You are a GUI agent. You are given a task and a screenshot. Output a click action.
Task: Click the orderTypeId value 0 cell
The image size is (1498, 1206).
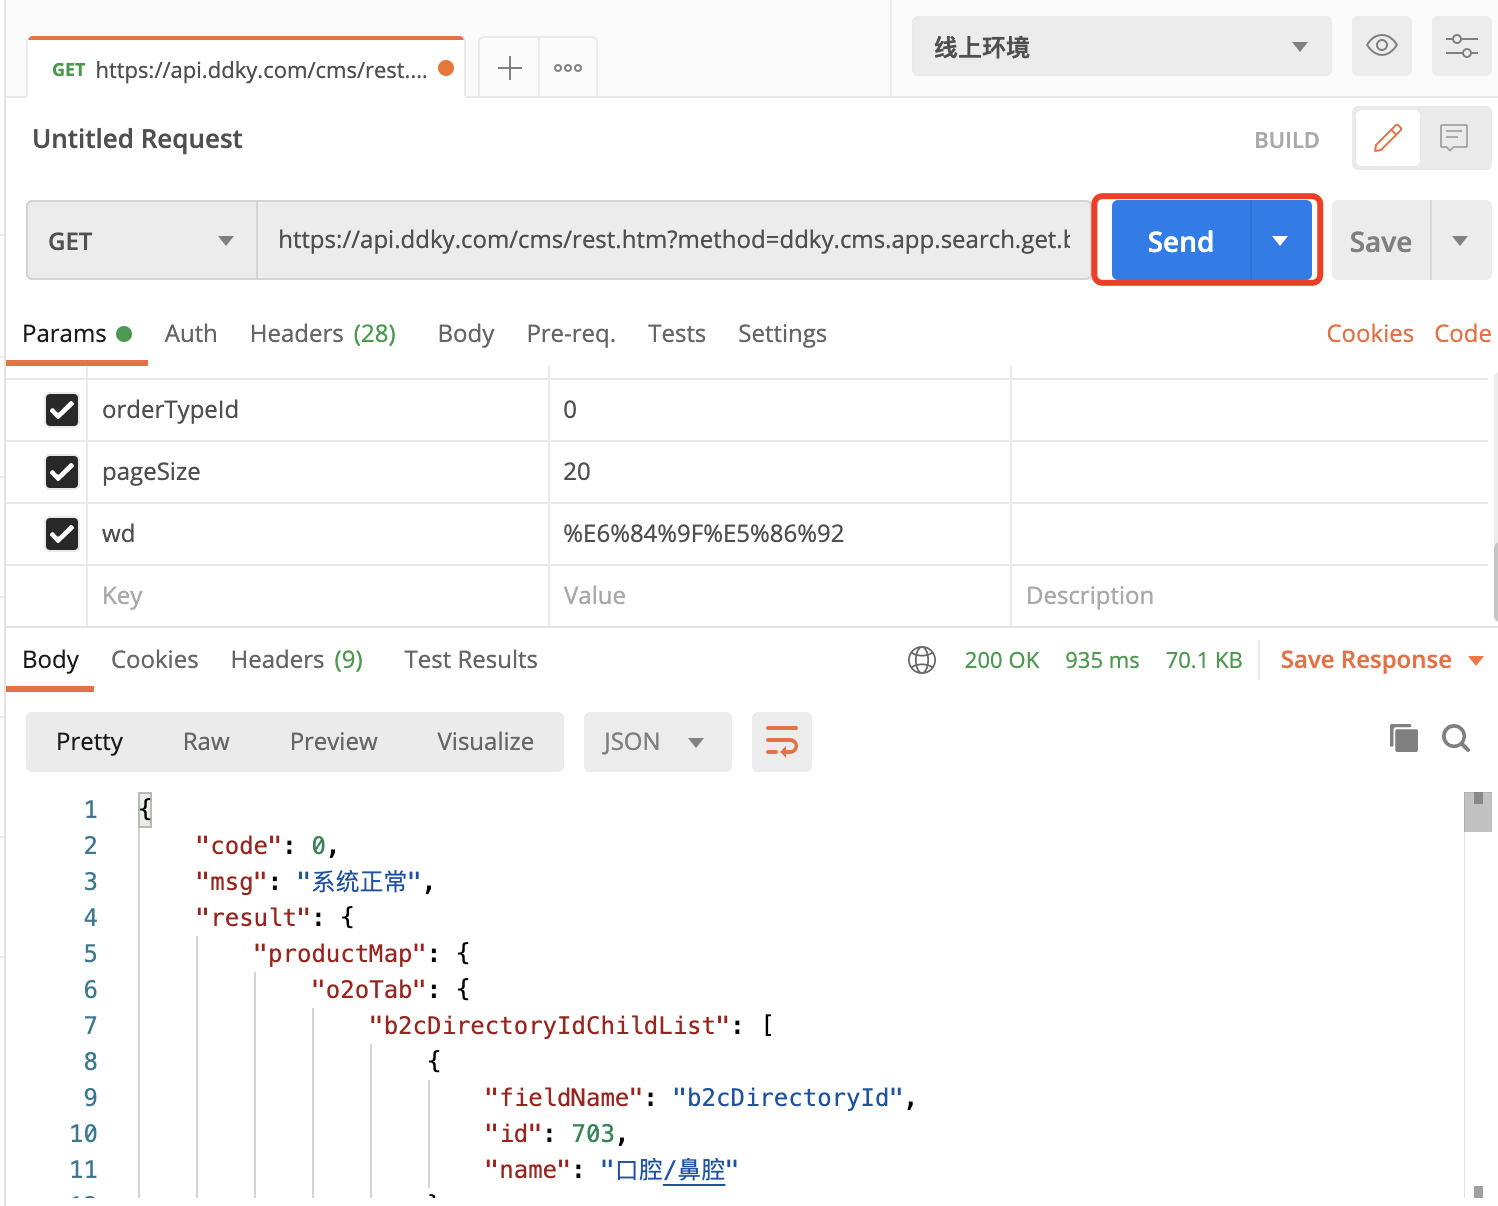pos(780,410)
